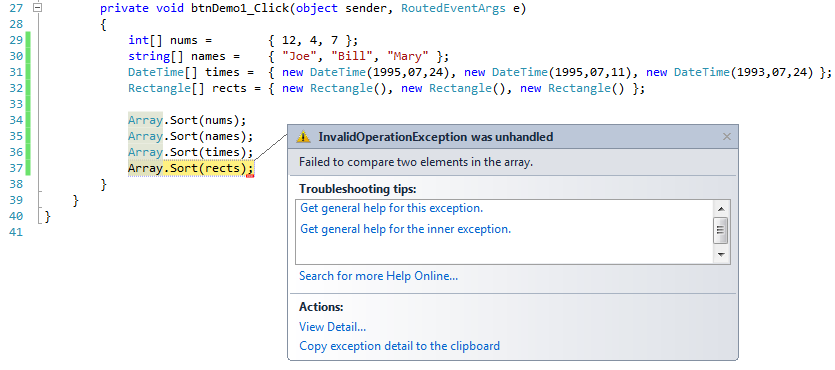This screenshot has height=370, width=835.
Task: Click line number 29 in the margin
Action: 17,40
